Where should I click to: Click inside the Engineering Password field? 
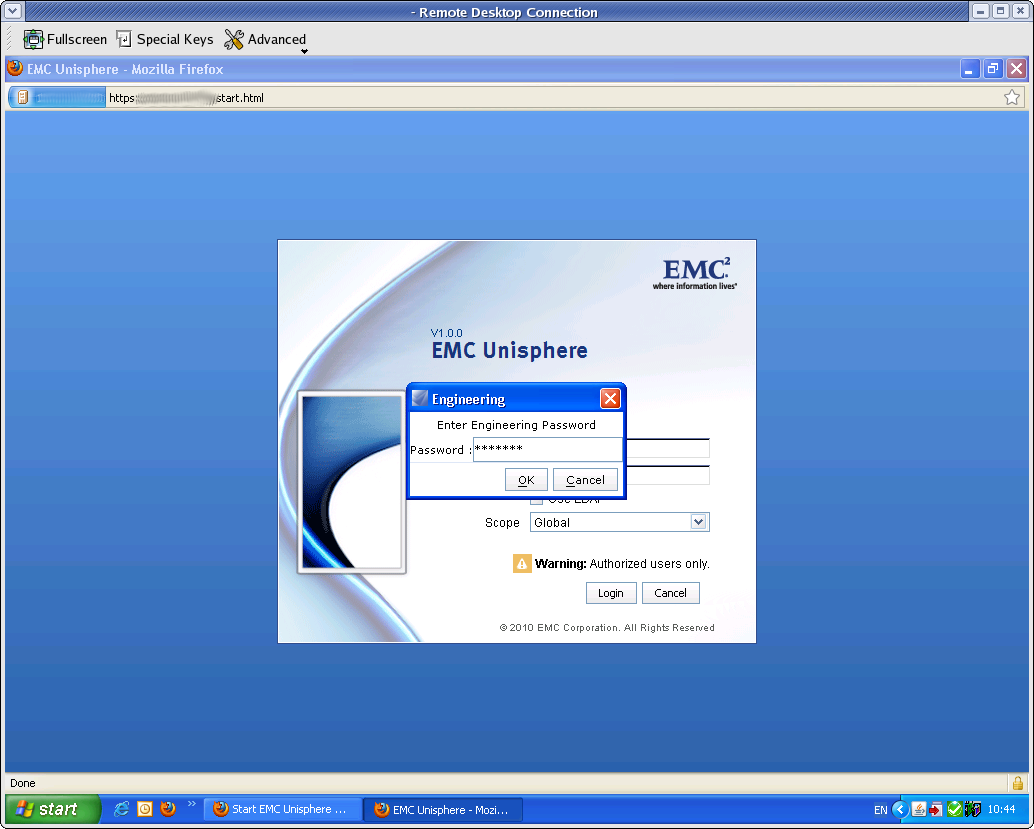[x=547, y=448]
